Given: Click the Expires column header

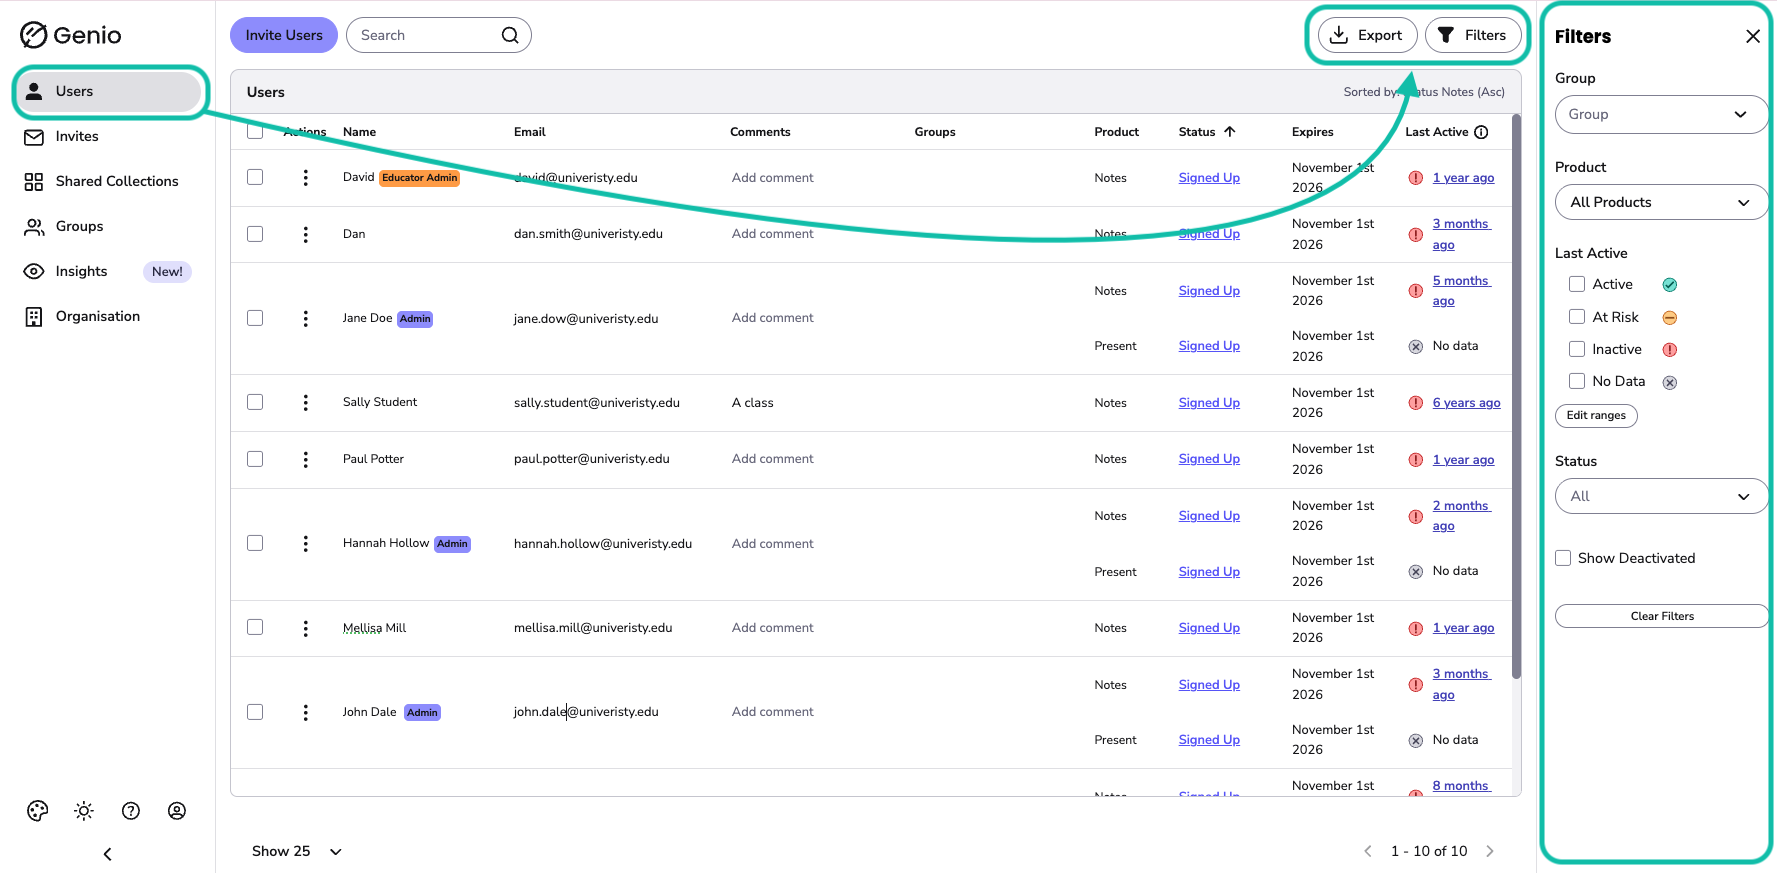Looking at the screenshot, I should [1313, 132].
